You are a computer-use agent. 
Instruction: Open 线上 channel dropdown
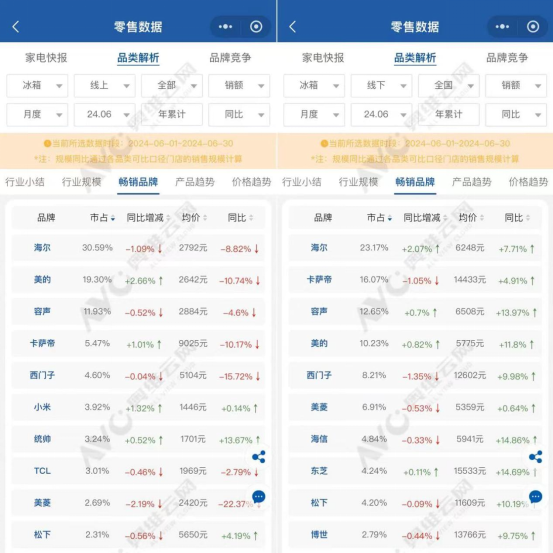(x=104, y=85)
